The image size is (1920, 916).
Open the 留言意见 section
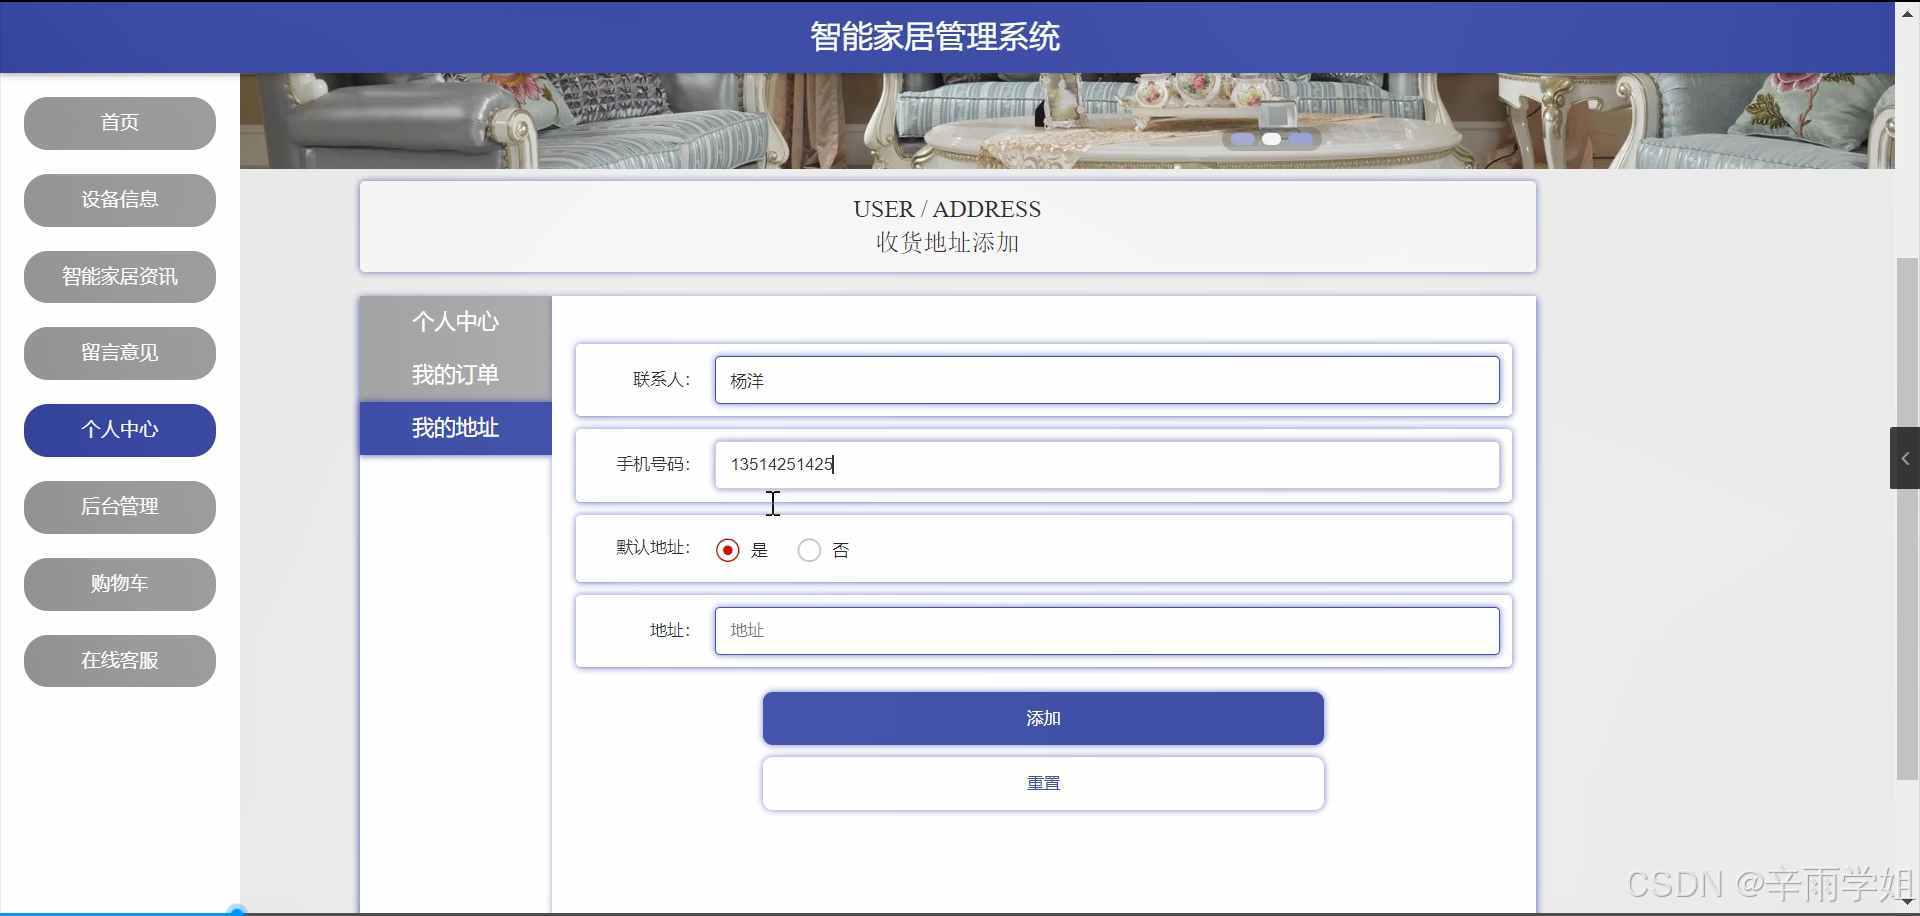tap(119, 353)
